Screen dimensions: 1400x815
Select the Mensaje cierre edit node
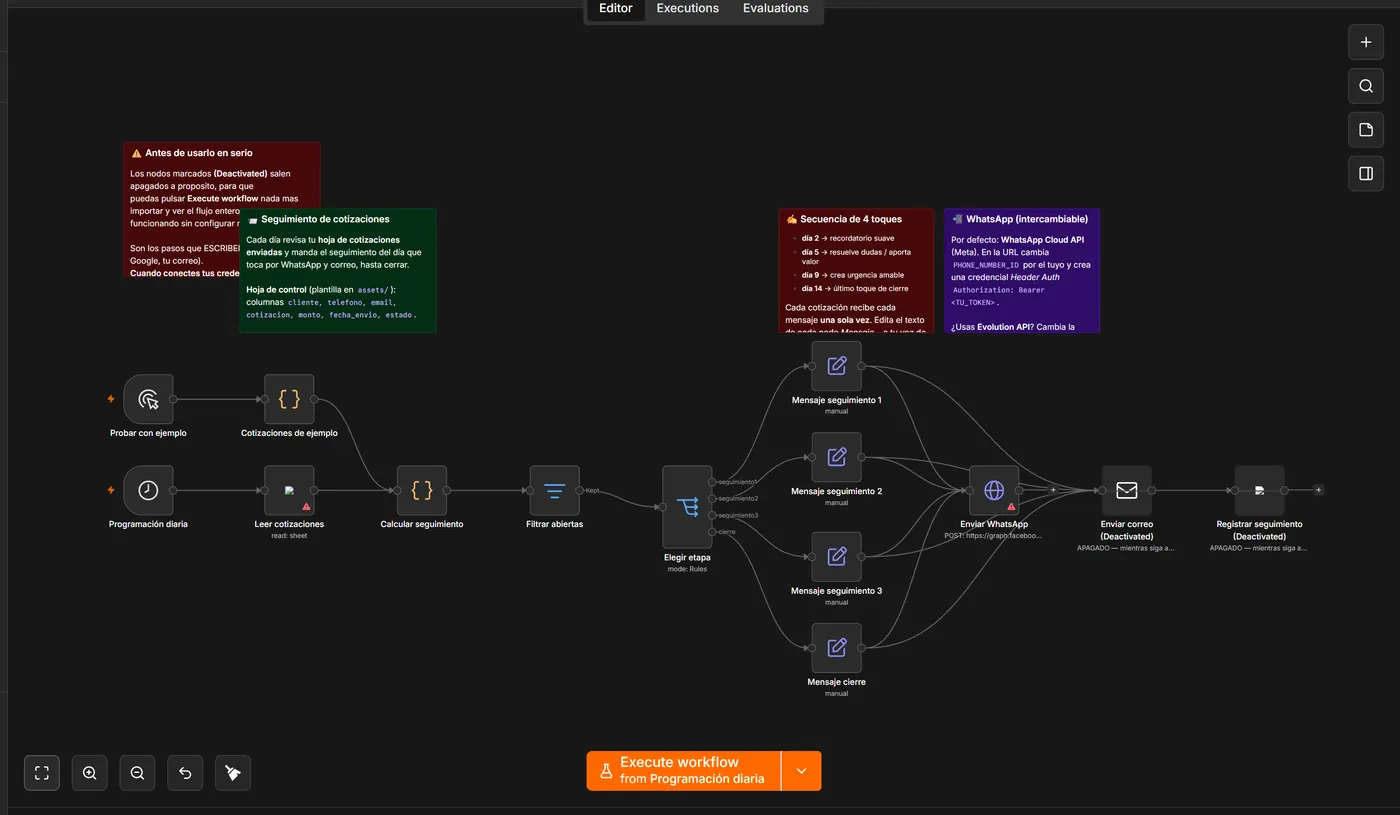[x=836, y=648]
